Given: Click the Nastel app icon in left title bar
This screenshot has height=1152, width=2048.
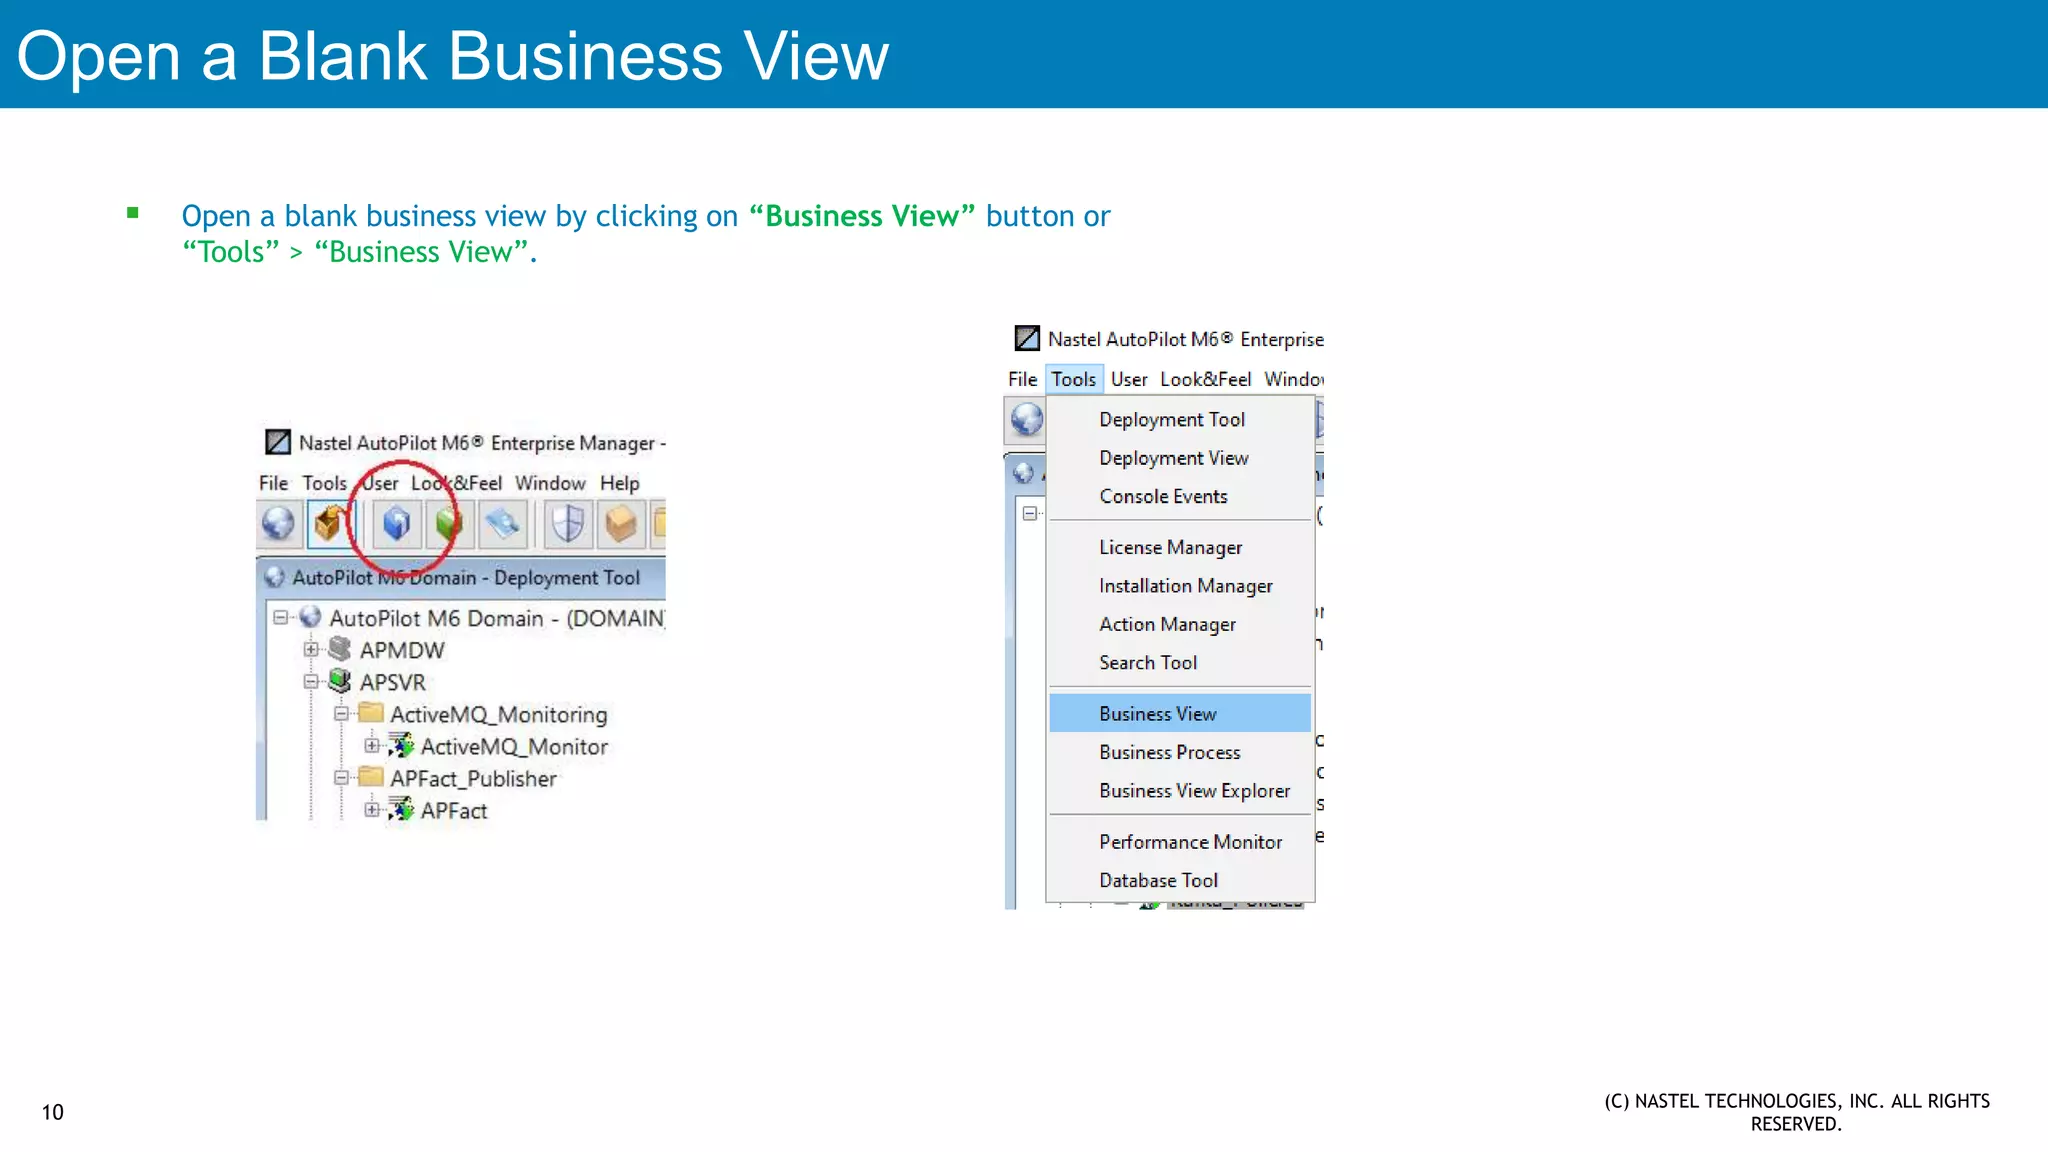Looking at the screenshot, I should pos(277,442).
